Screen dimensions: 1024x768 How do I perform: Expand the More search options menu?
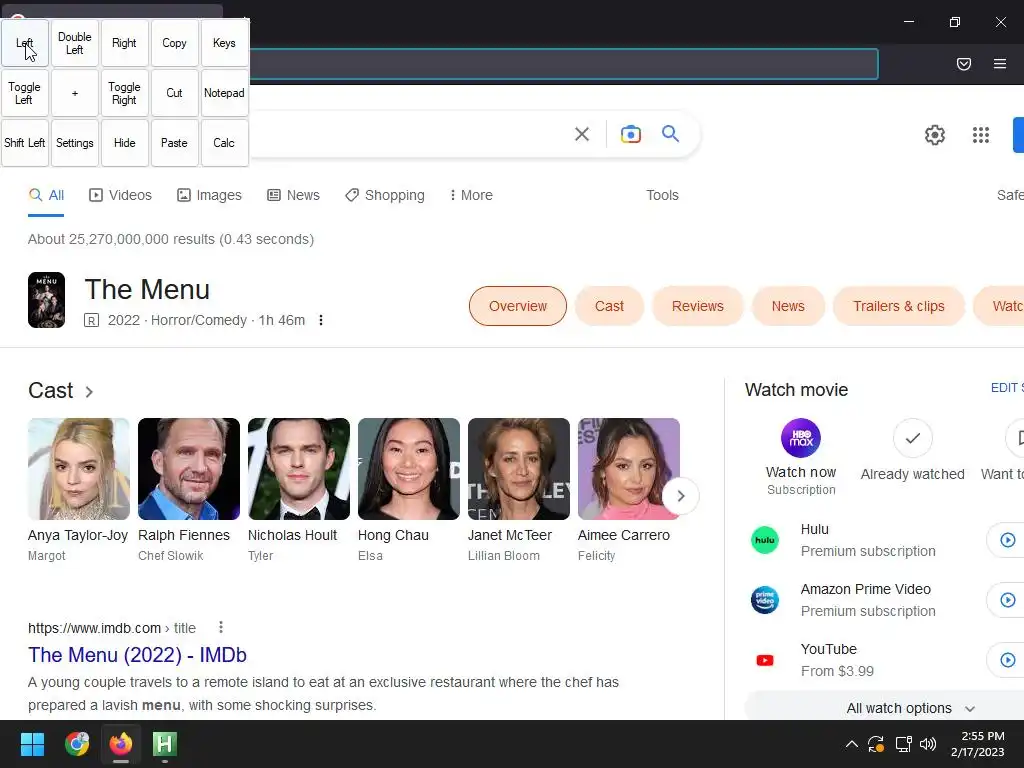471,195
